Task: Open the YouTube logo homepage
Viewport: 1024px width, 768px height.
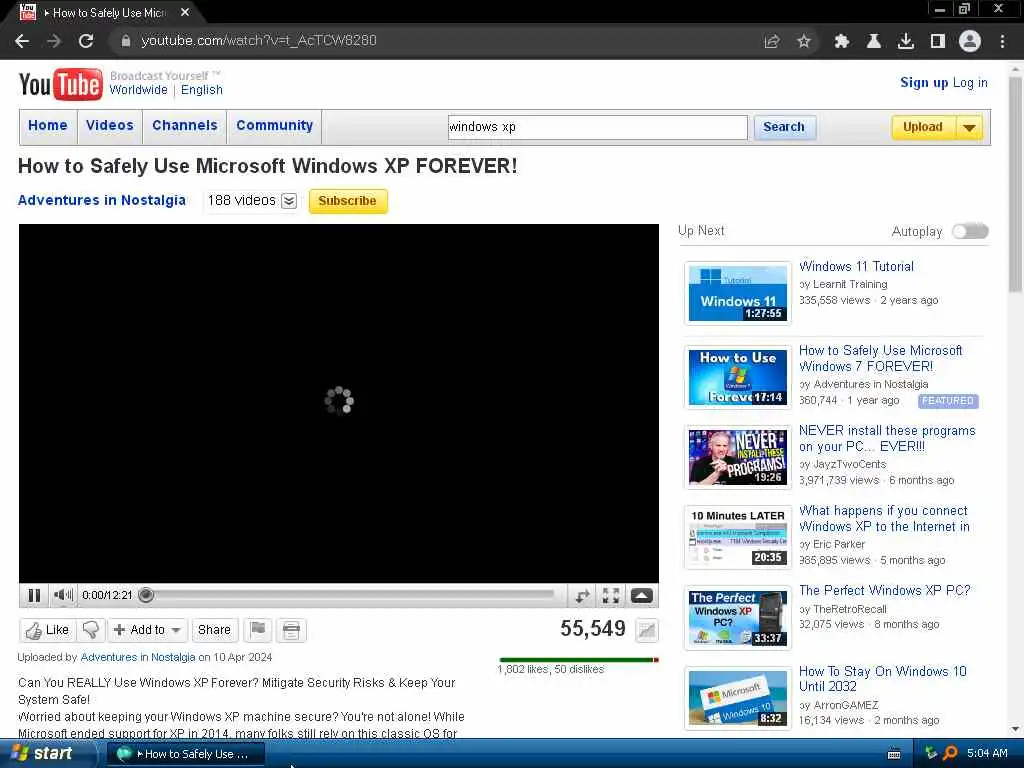Action: point(60,84)
